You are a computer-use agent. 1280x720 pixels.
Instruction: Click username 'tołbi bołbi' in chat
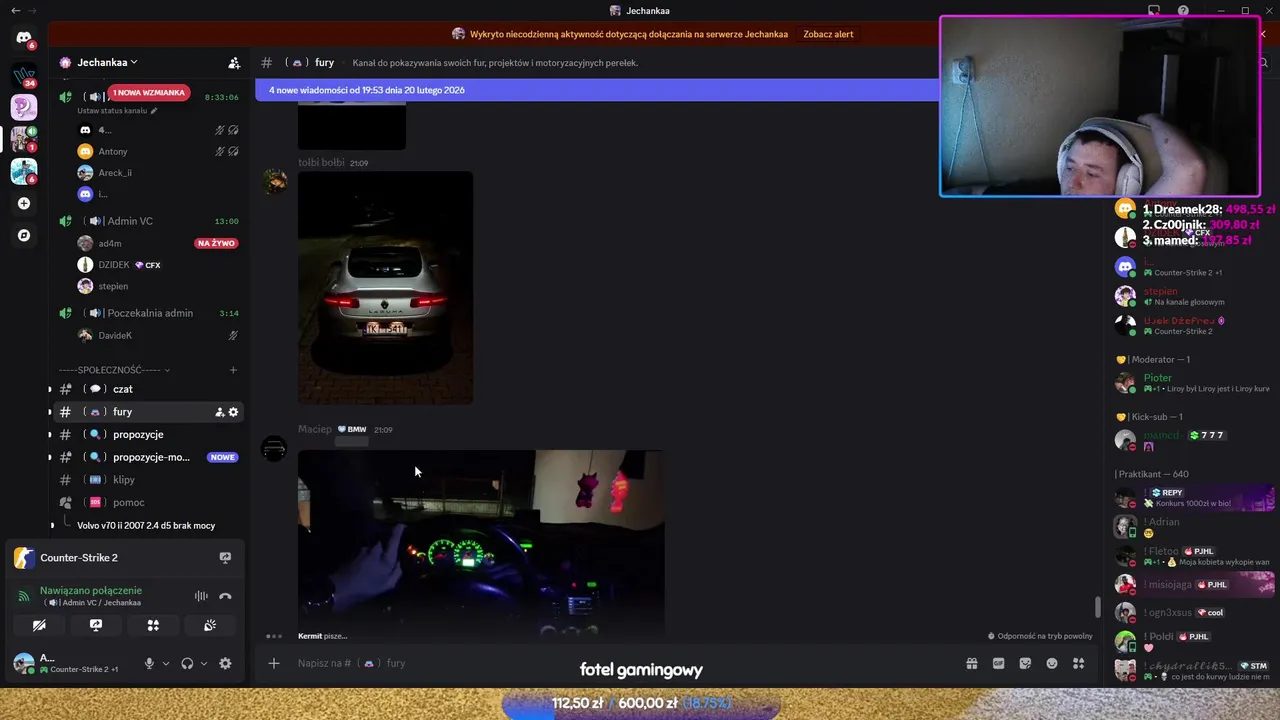pyautogui.click(x=321, y=162)
